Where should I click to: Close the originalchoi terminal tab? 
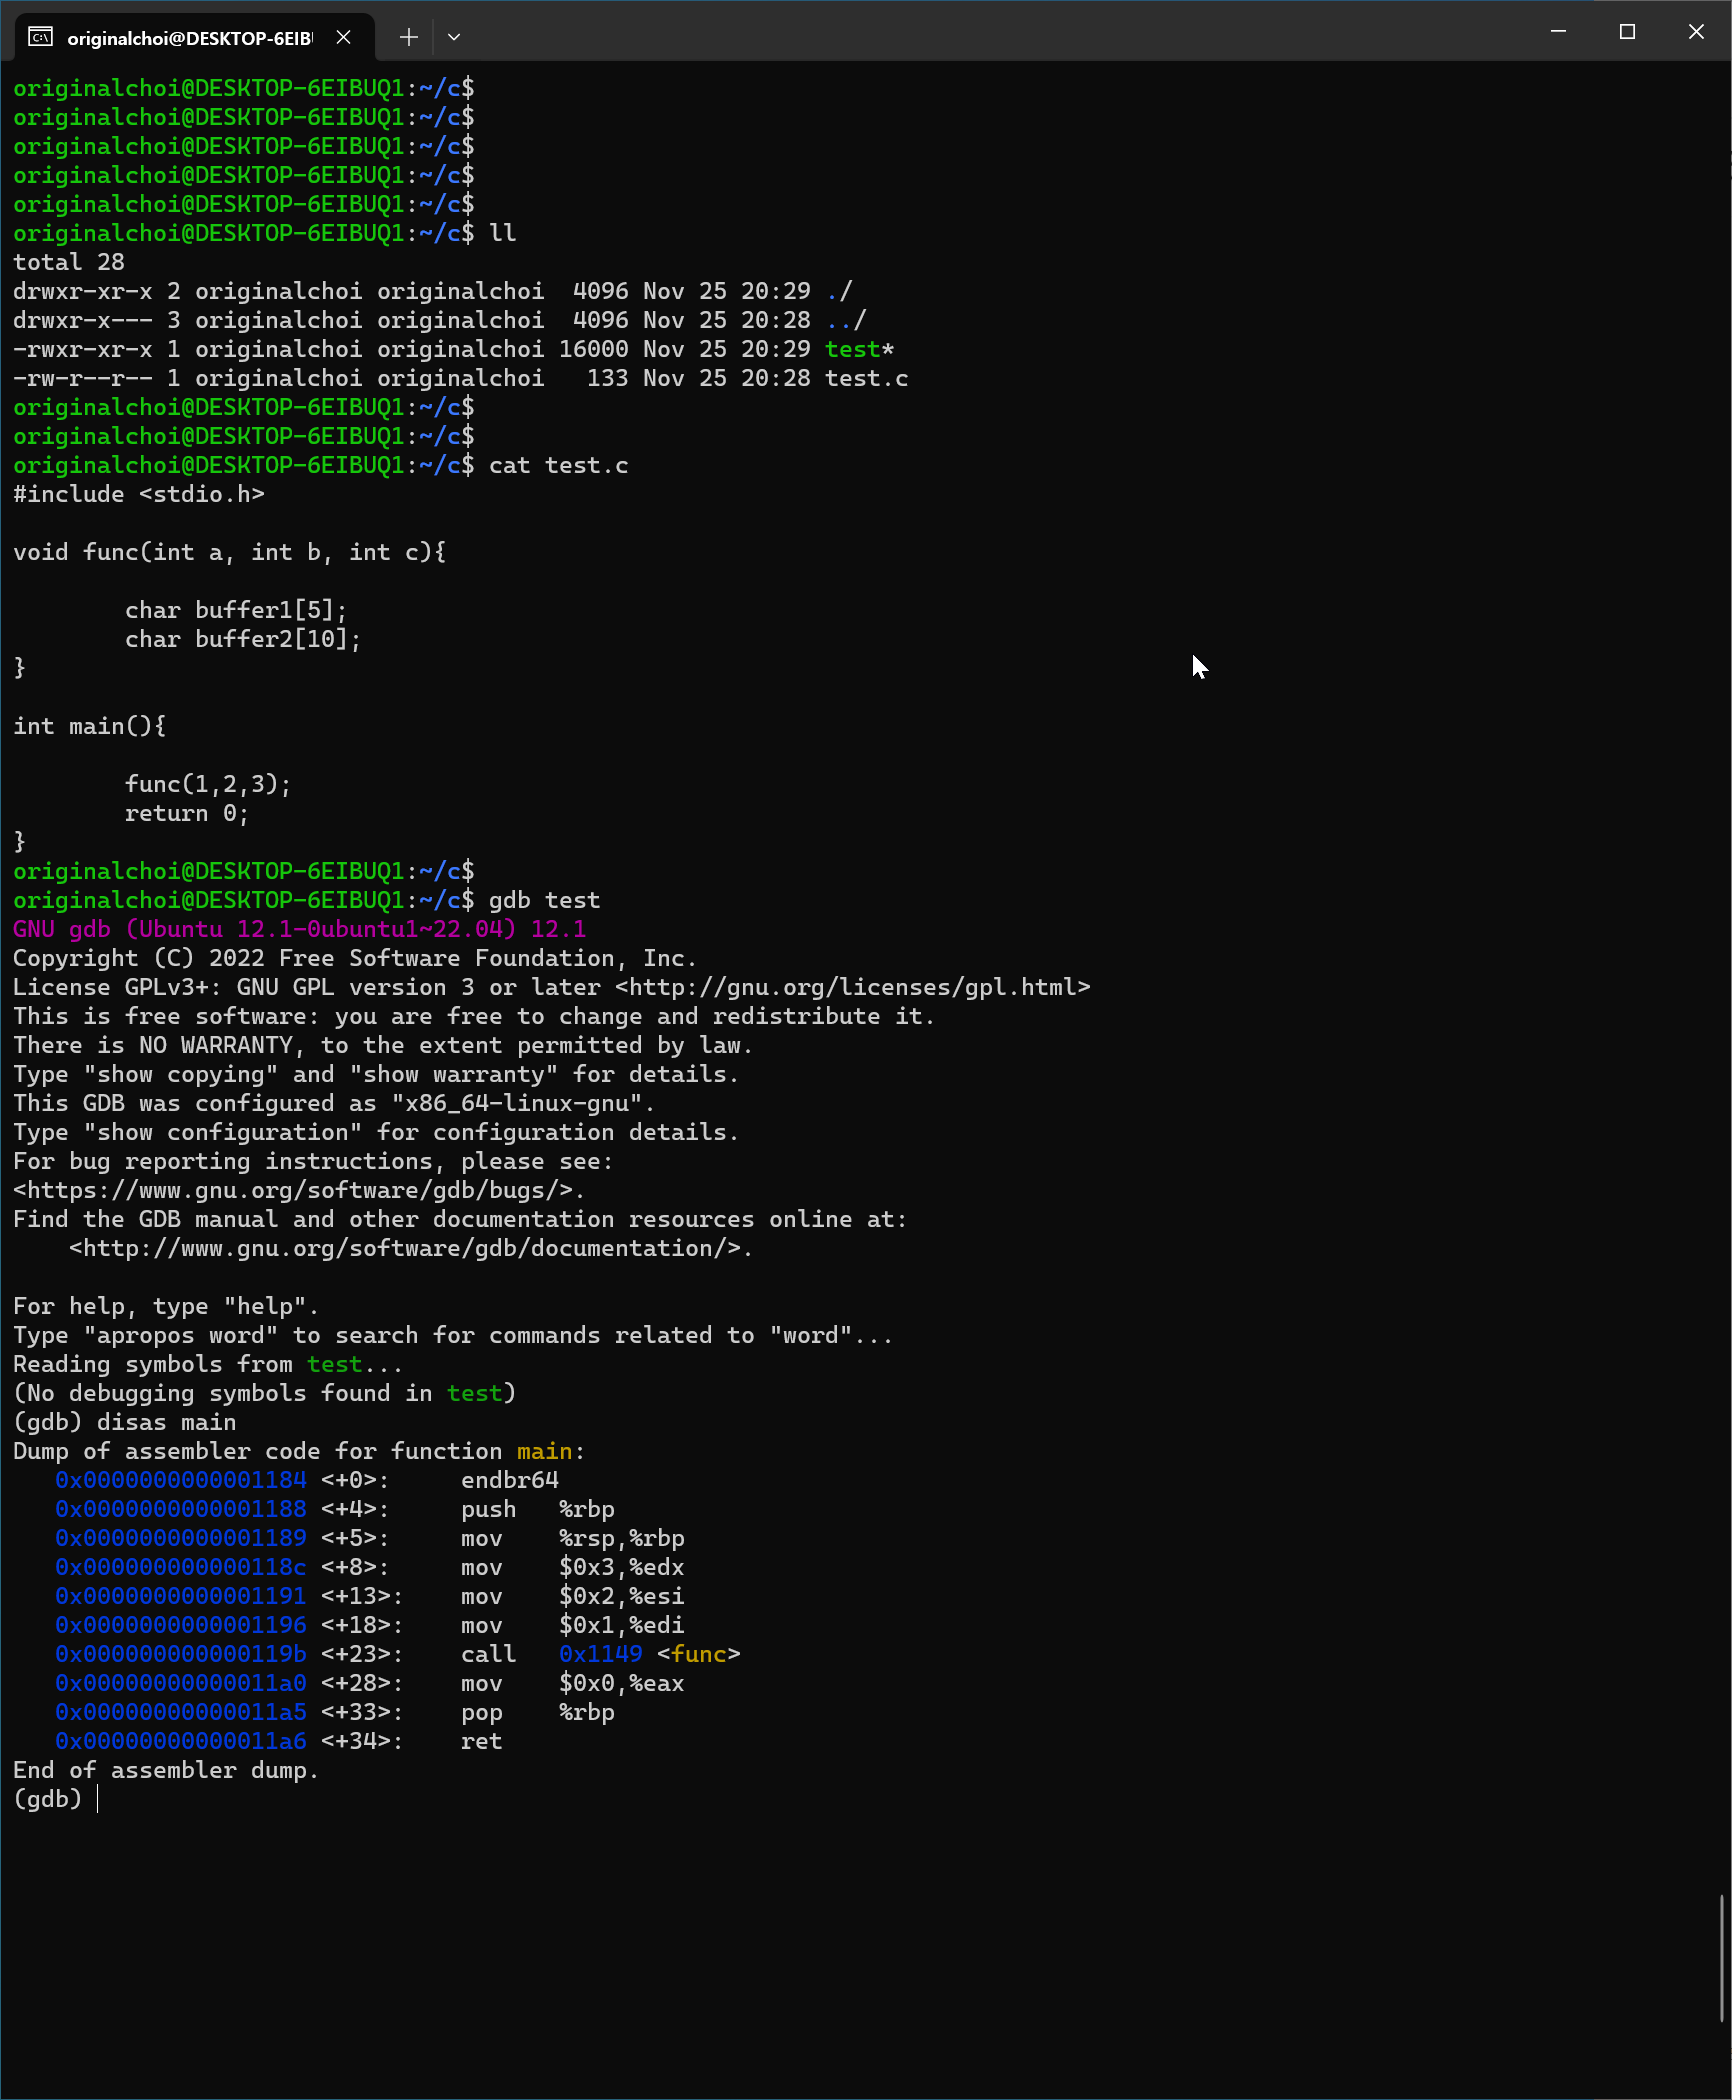tap(343, 37)
